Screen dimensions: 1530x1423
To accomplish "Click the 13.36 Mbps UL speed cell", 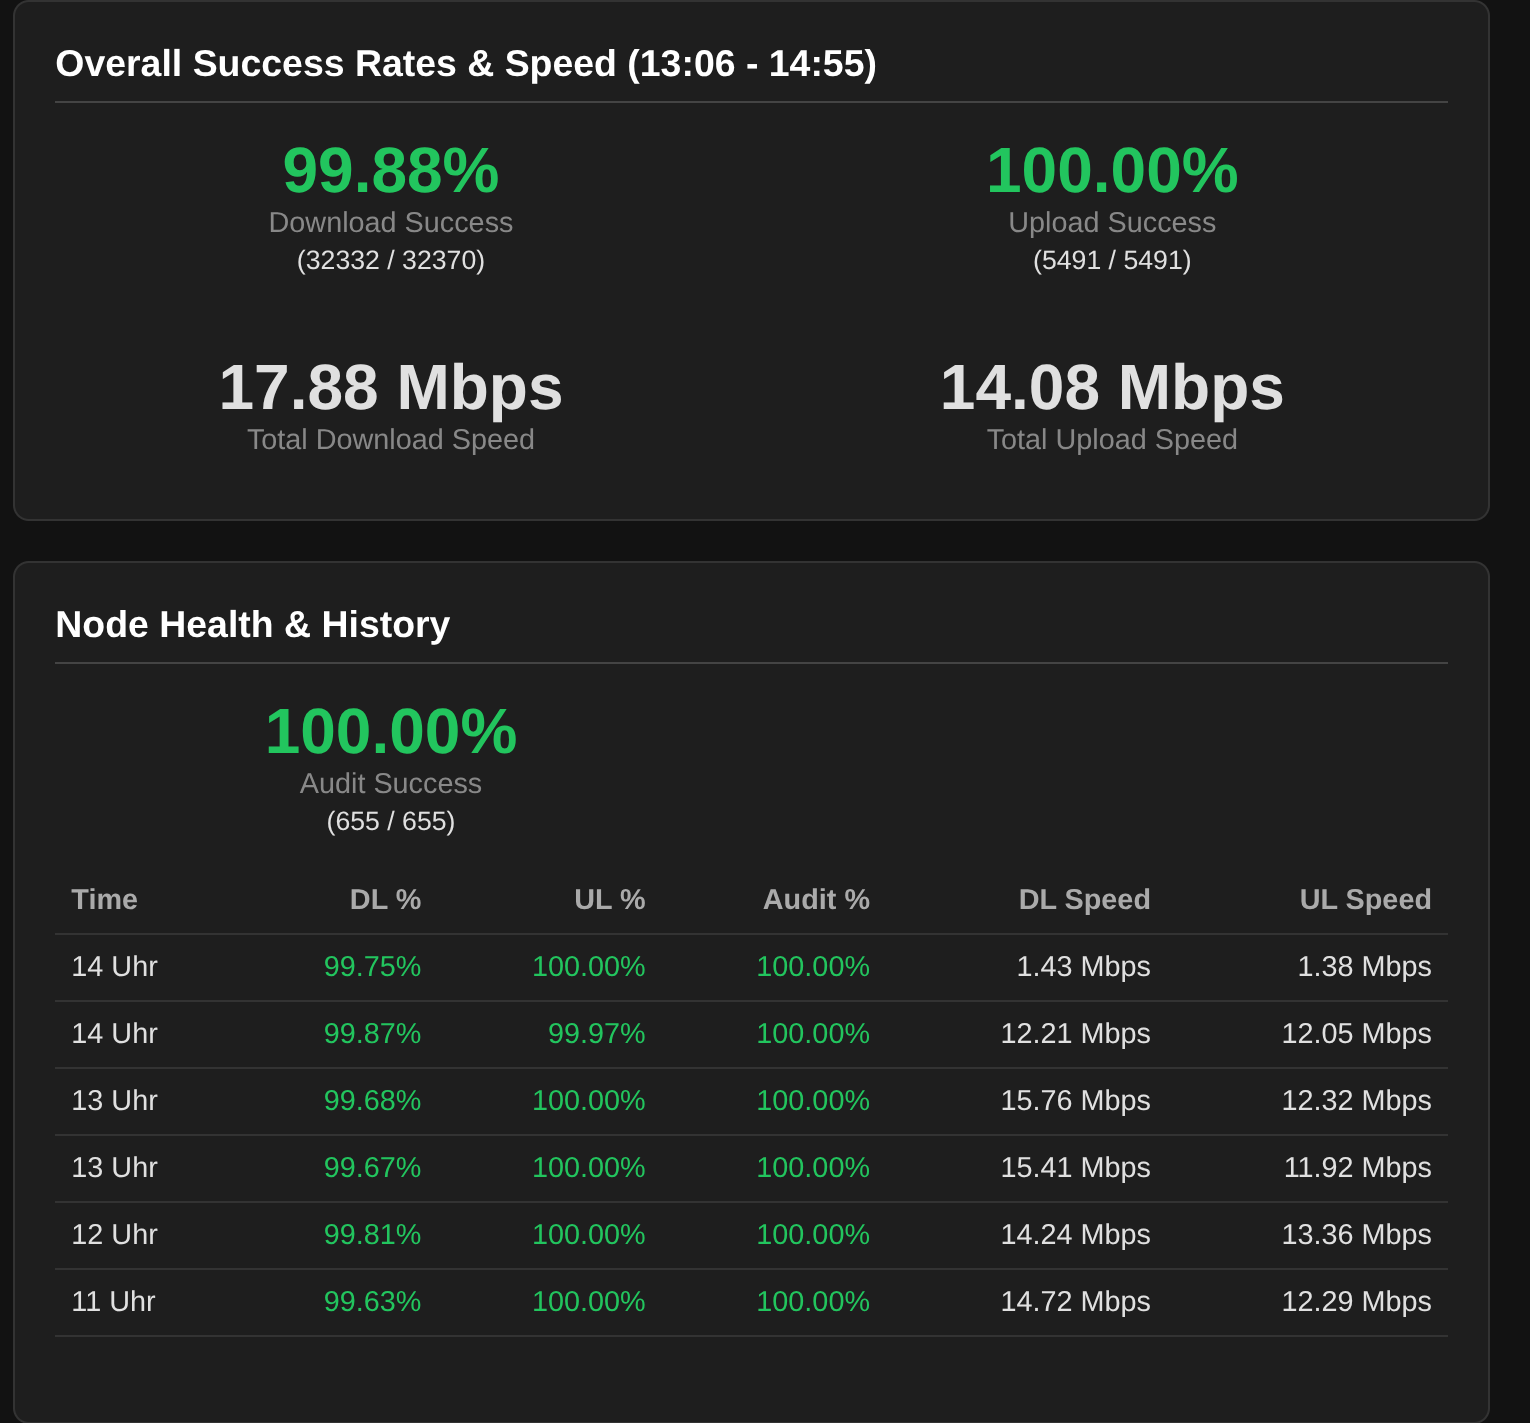I will click(1356, 1234).
